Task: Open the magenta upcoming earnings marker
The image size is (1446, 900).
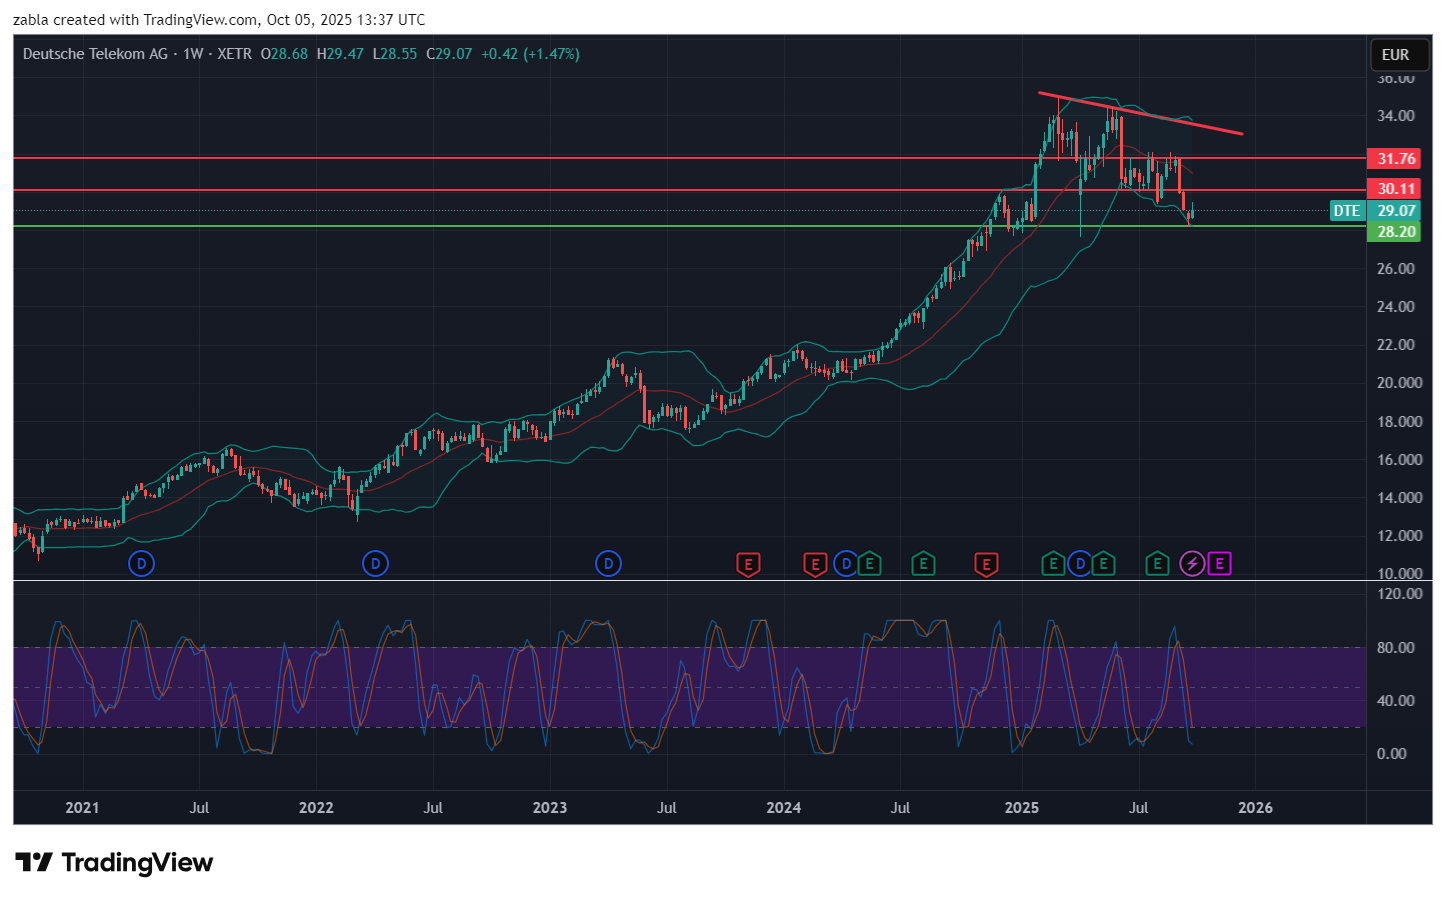Action: point(1219,564)
